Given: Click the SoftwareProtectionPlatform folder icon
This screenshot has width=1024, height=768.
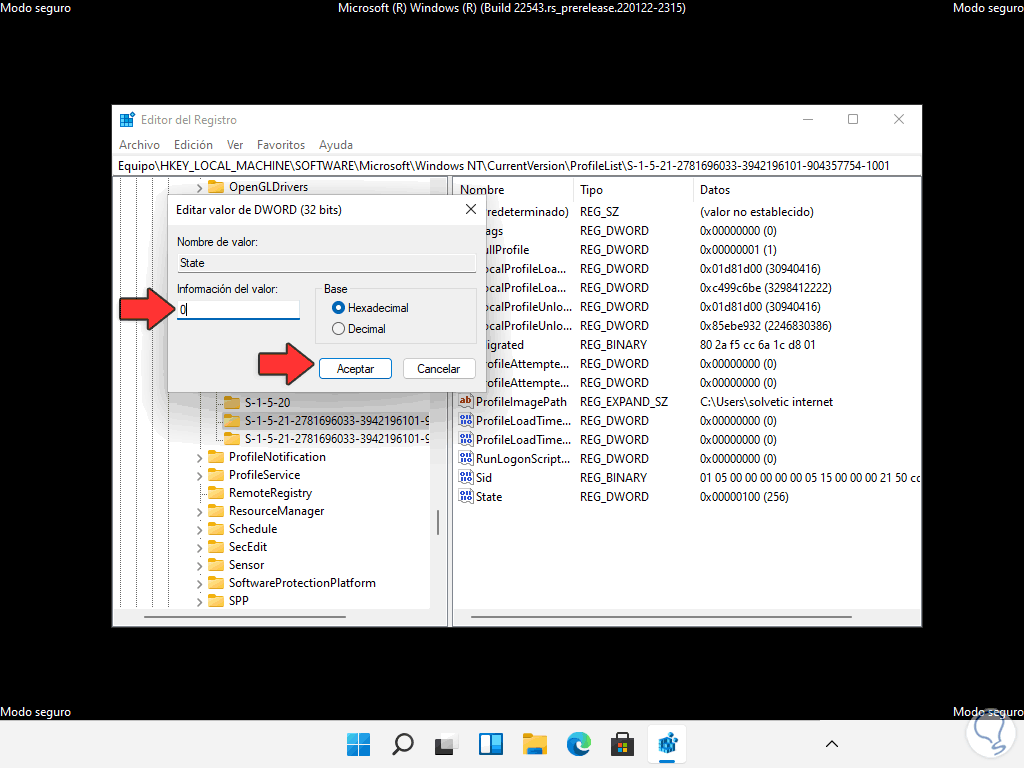Looking at the screenshot, I should [x=216, y=583].
